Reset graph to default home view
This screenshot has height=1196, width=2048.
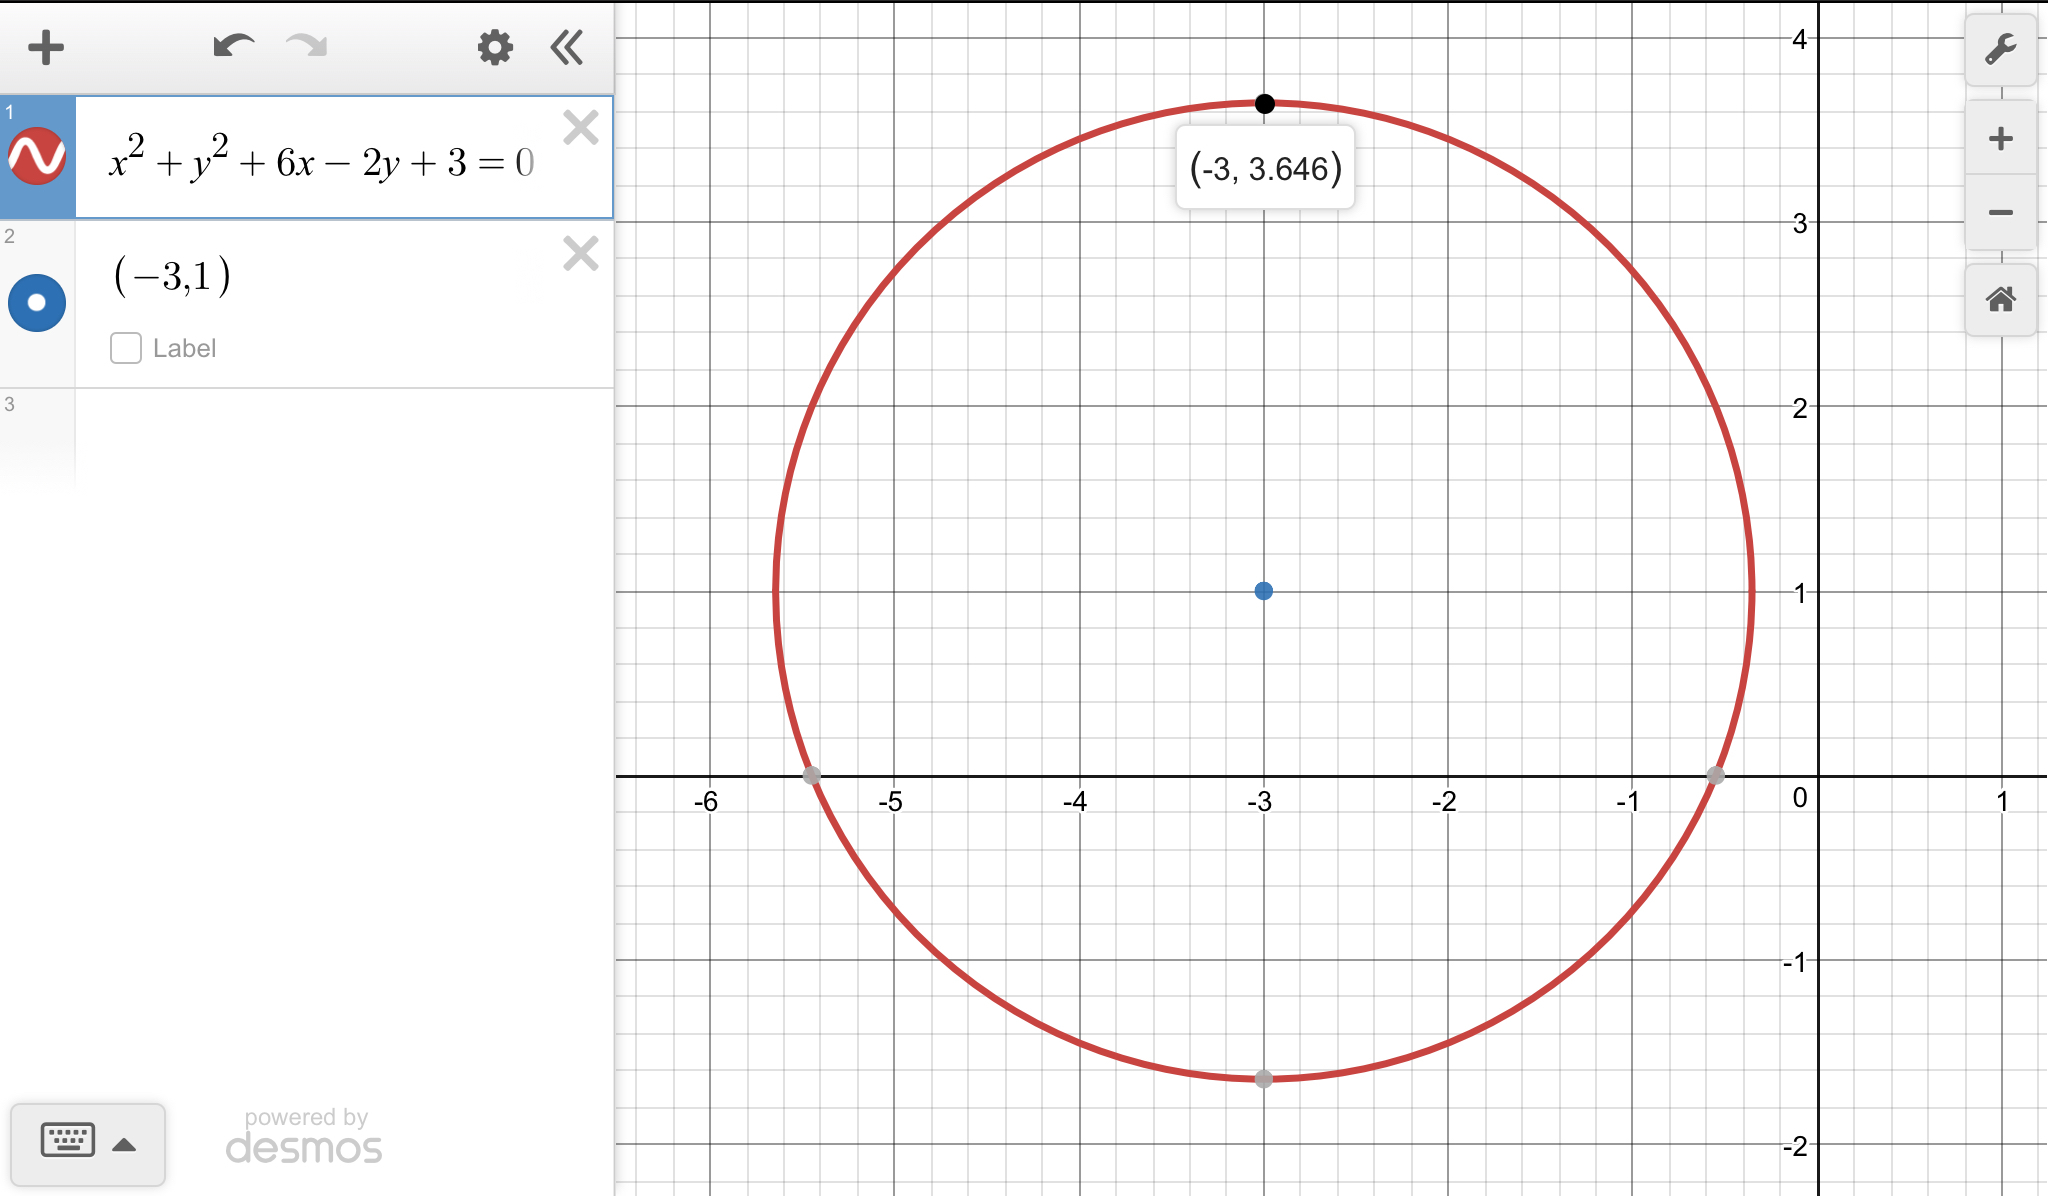[x=2000, y=299]
